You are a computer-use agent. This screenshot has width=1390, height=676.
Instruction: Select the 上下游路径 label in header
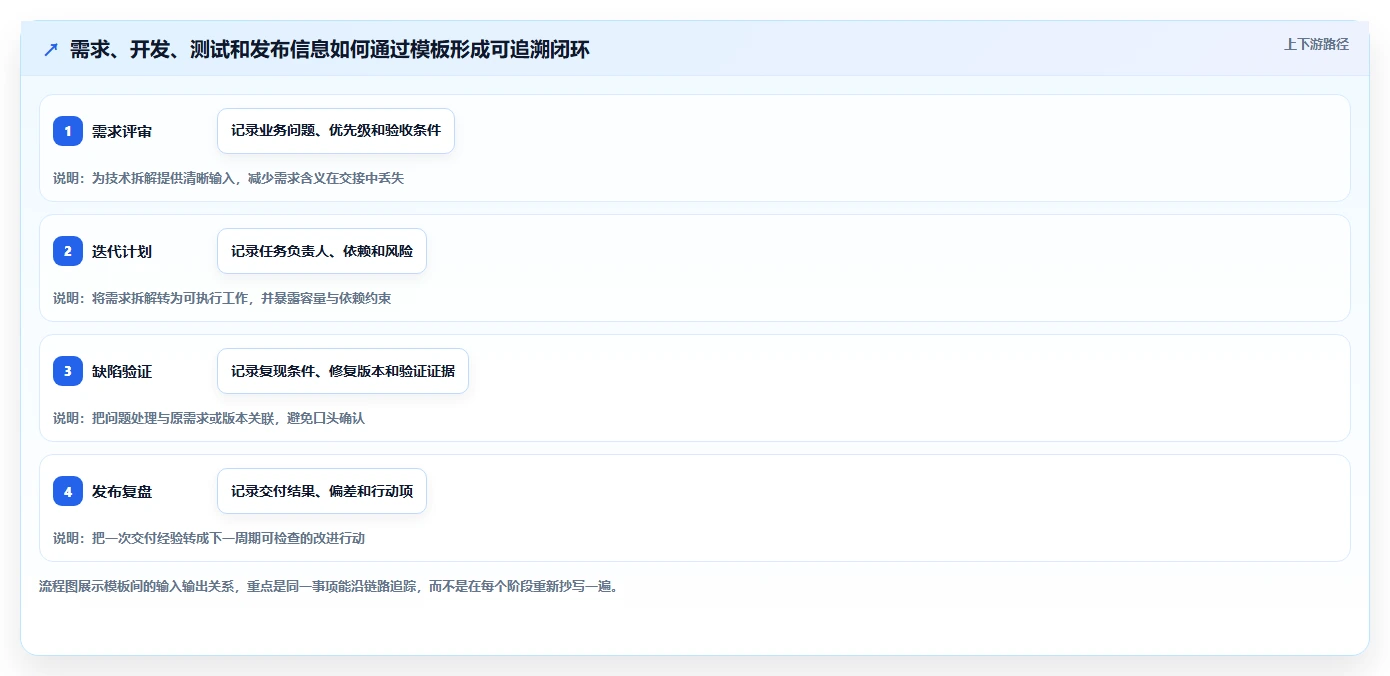(x=1316, y=44)
